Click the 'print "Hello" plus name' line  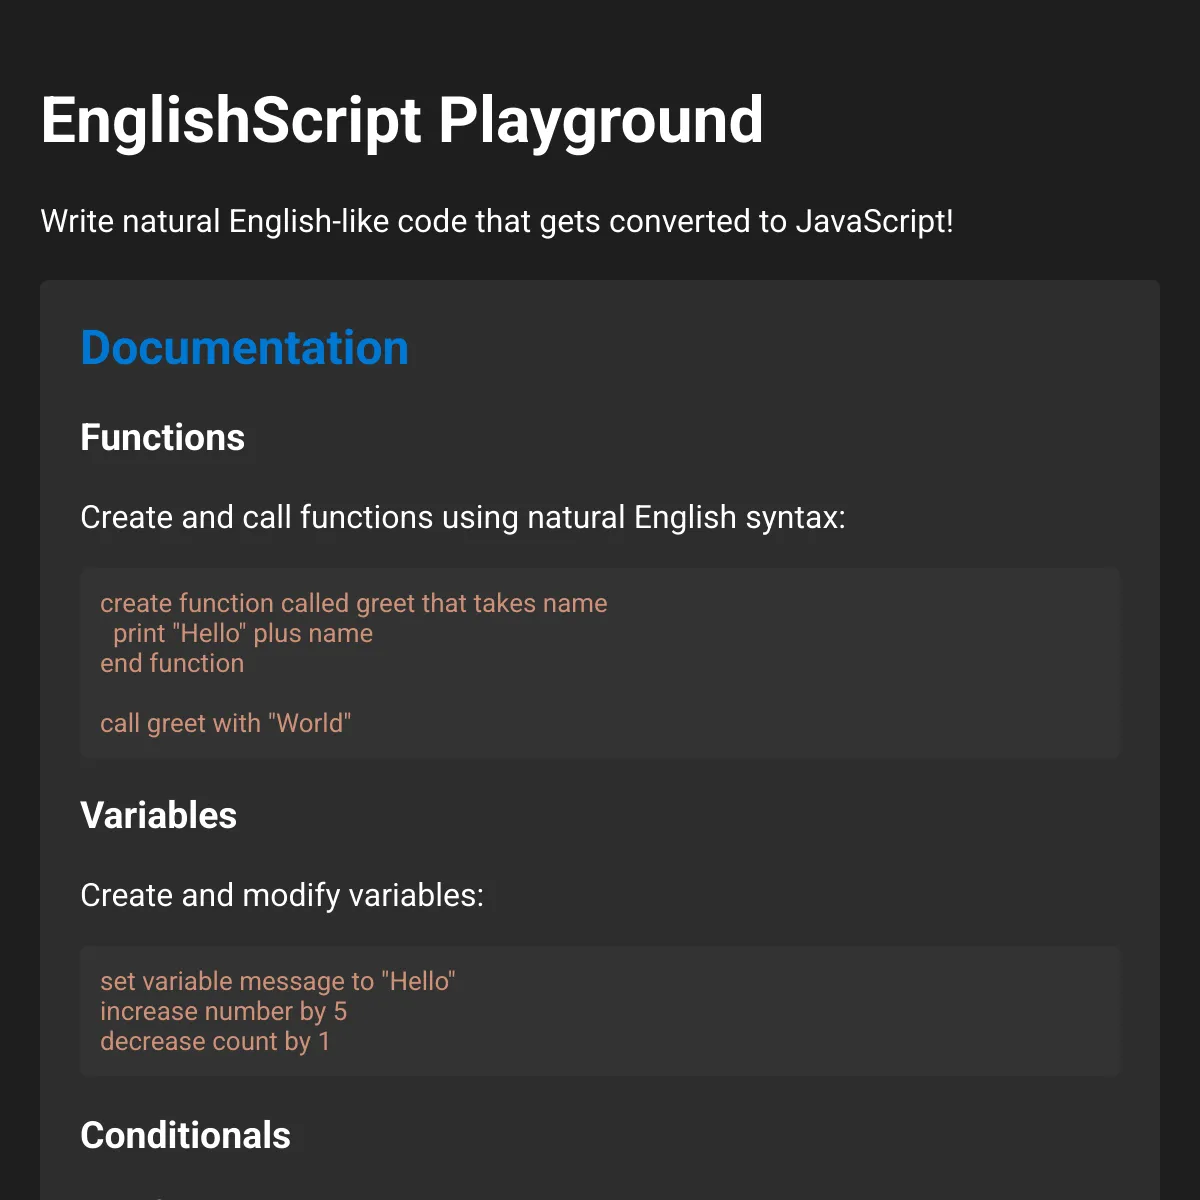pyautogui.click(x=243, y=633)
